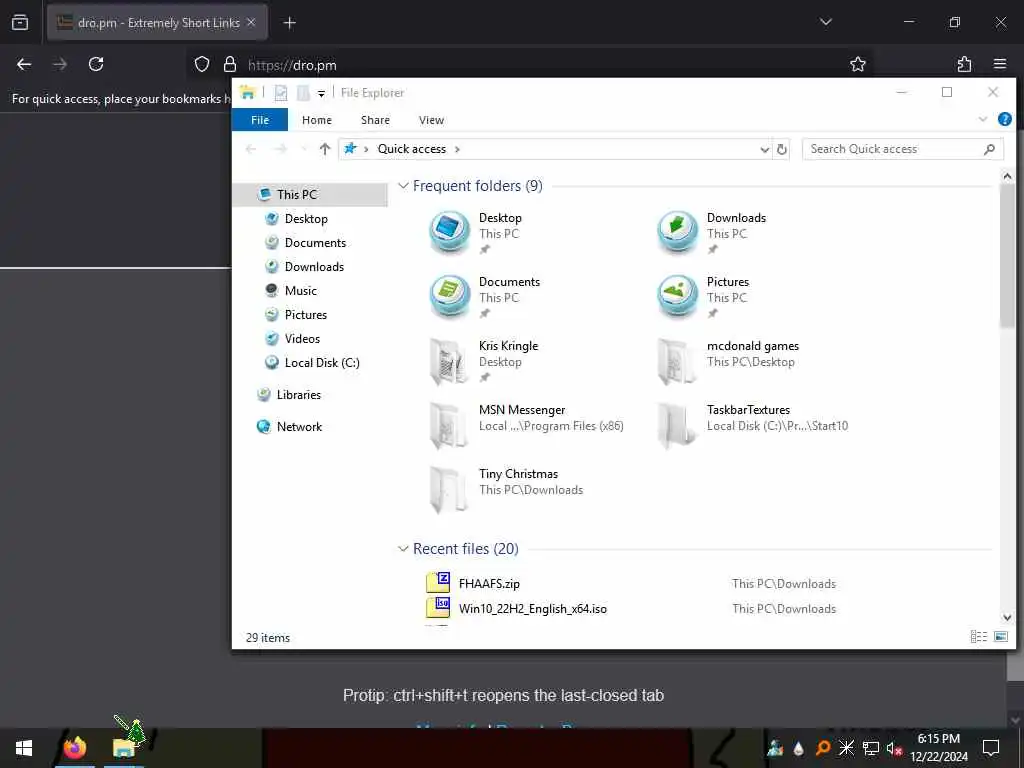Expand the ribbon with the chevron
This screenshot has height=768, width=1024.
(x=983, y=120)
